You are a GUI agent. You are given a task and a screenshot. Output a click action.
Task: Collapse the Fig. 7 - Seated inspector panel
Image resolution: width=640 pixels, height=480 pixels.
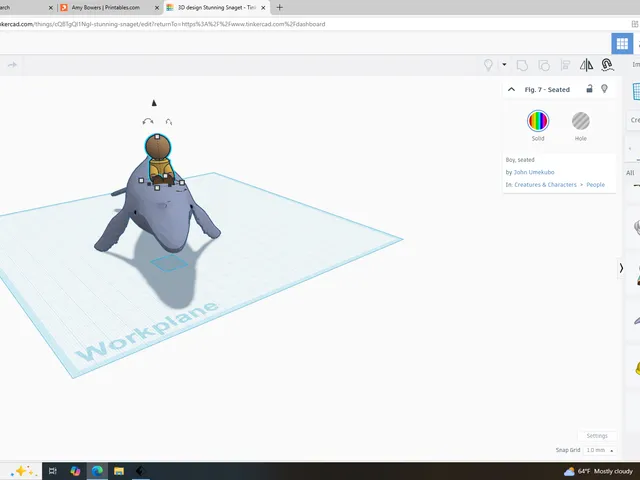tap(511, 89)
